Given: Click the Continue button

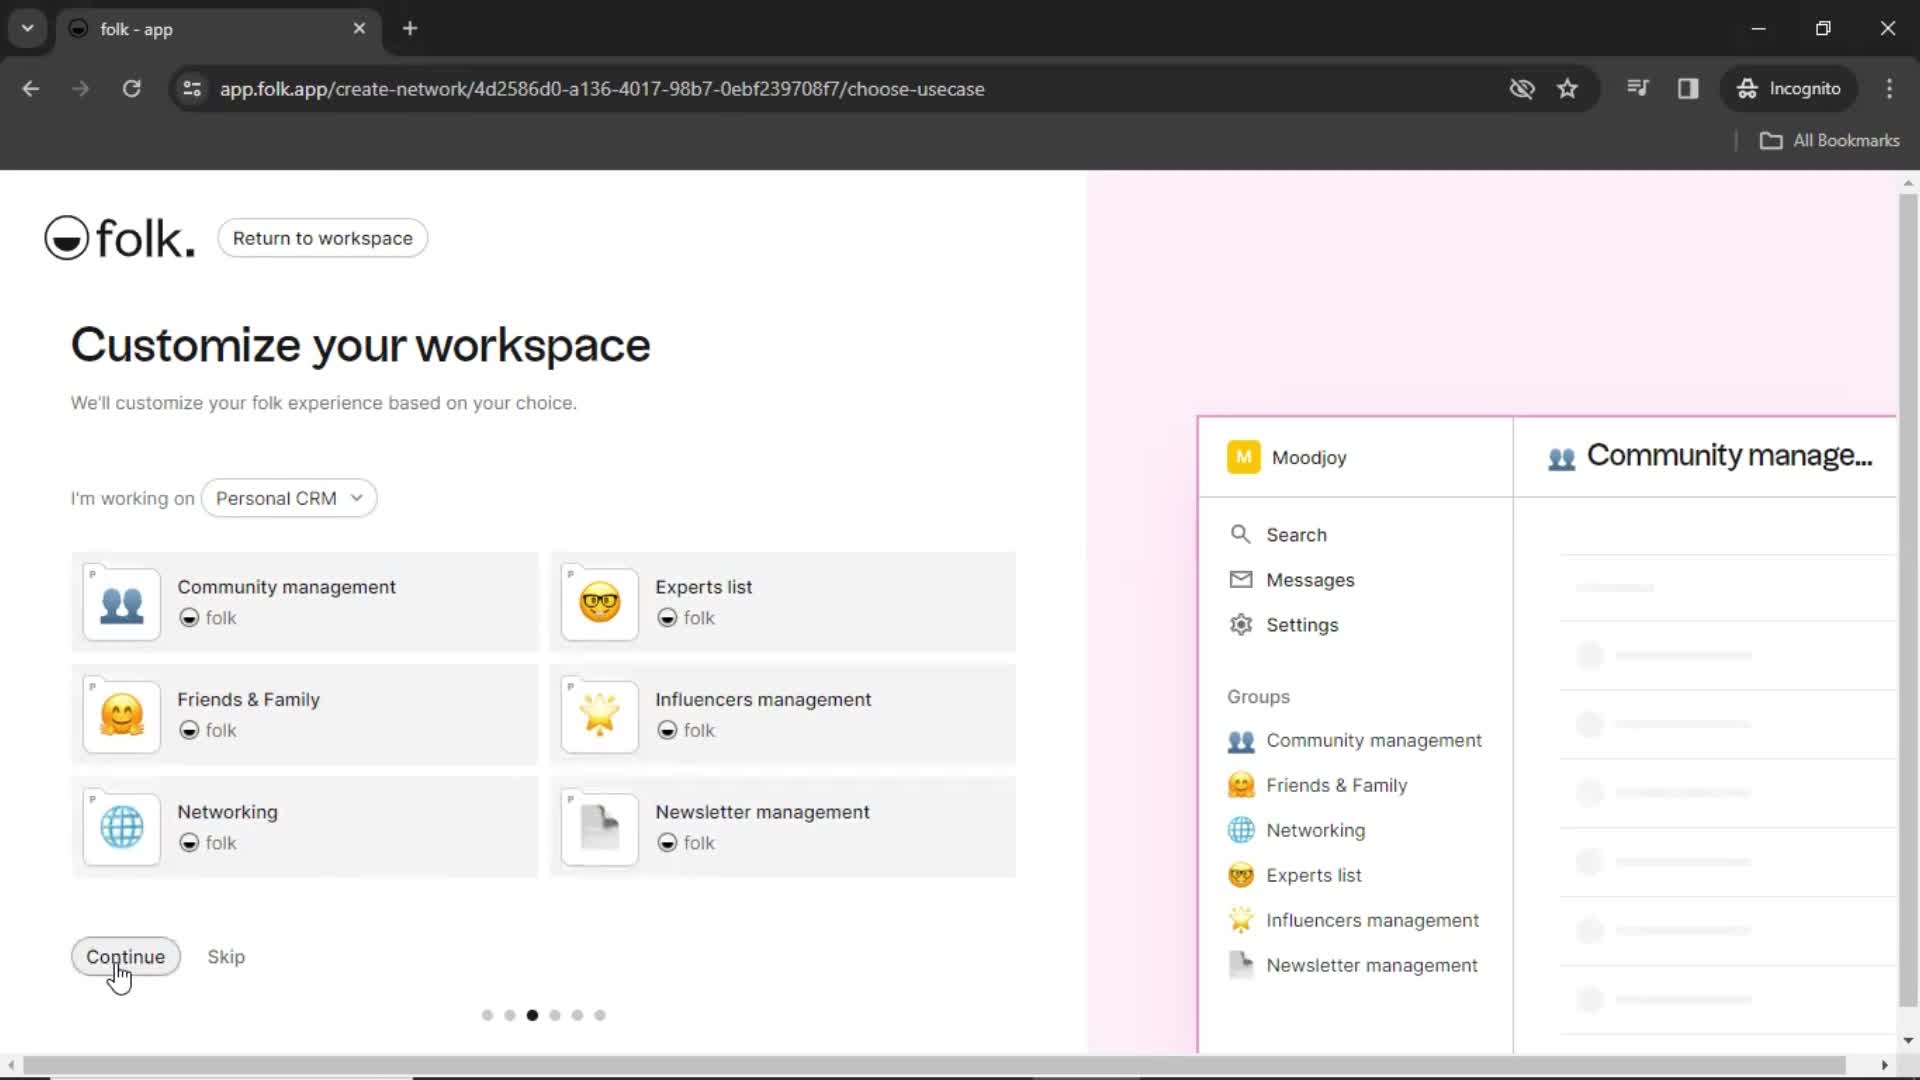Looking at the screenshot, I should point(125,956).
